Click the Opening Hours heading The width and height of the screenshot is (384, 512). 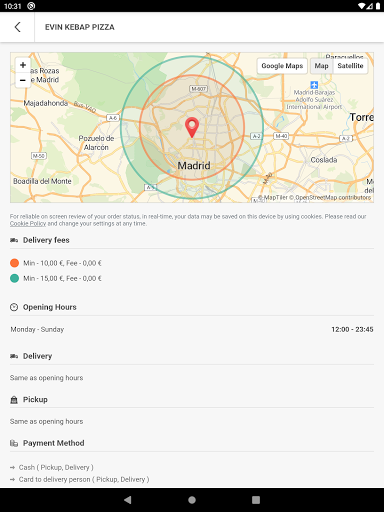[50, 307]
